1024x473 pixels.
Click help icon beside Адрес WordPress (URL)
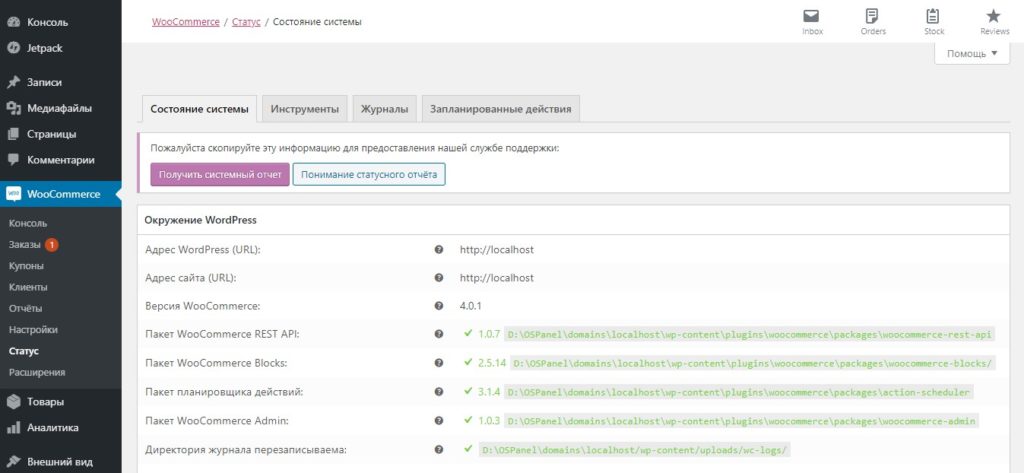tap(439, 250)
